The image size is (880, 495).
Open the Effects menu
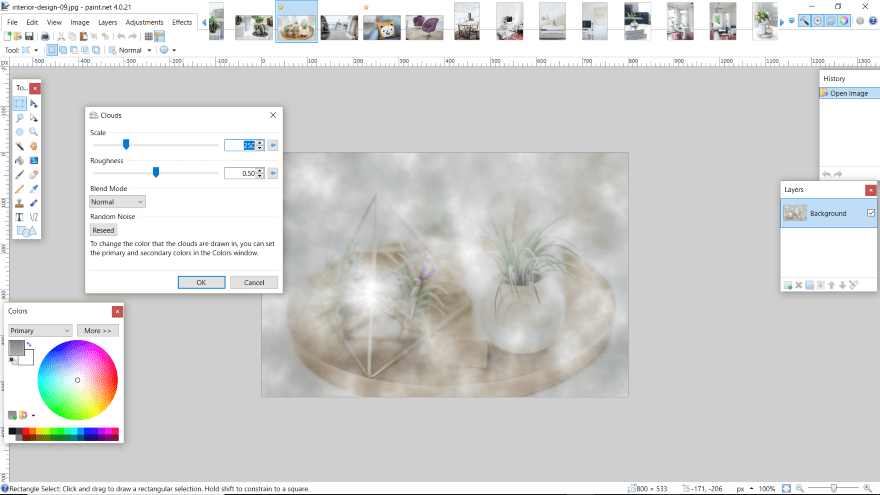(182, 22)
